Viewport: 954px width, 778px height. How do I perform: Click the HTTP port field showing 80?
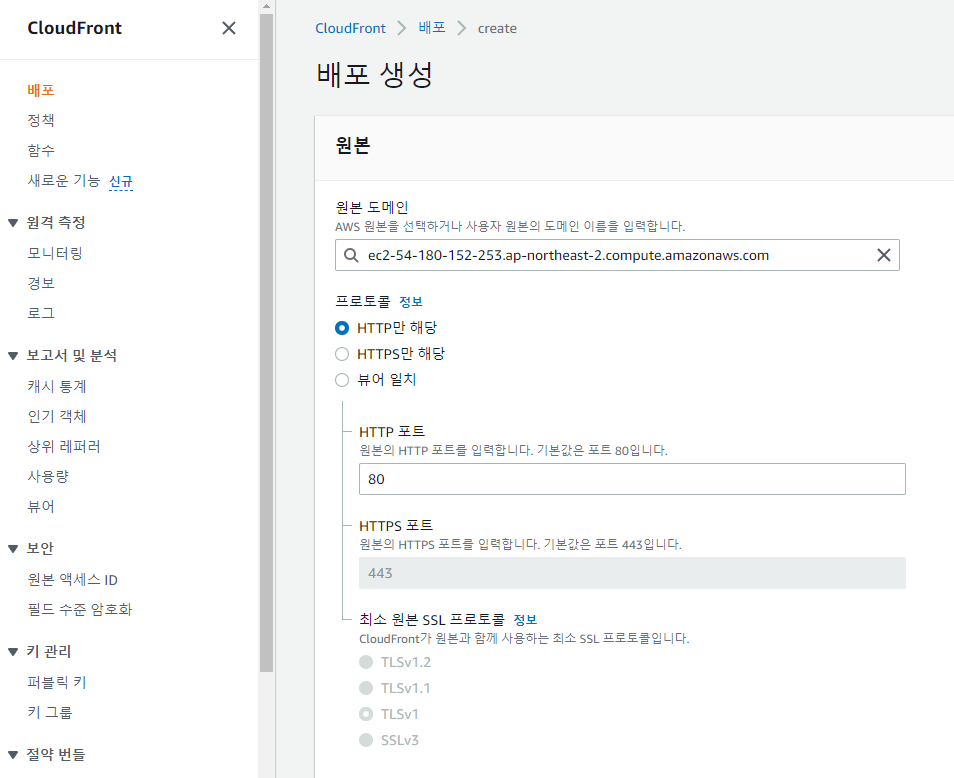pyautogui.click(x=632, y=479)
